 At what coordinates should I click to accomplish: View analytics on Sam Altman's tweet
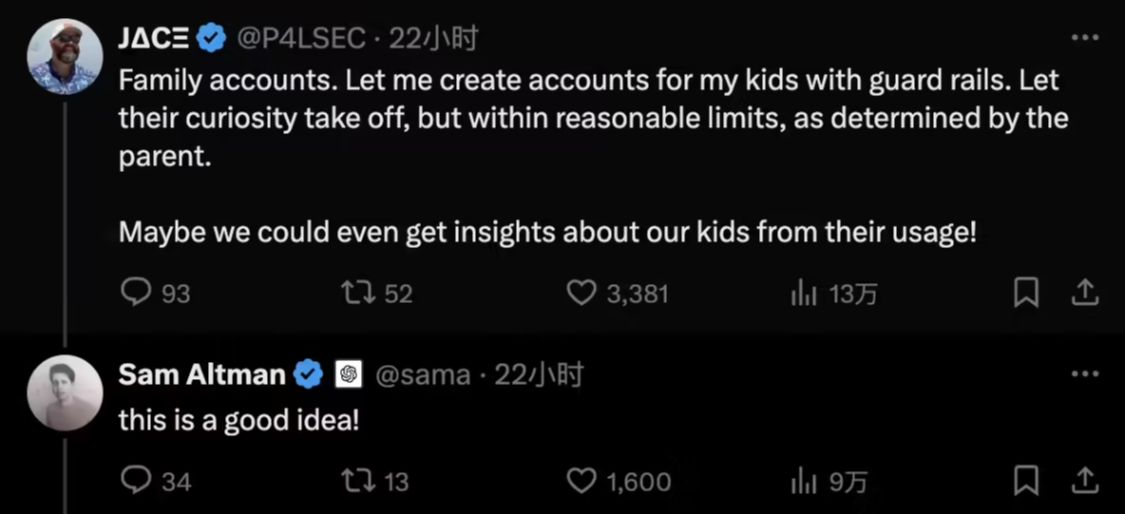[801, 481]
